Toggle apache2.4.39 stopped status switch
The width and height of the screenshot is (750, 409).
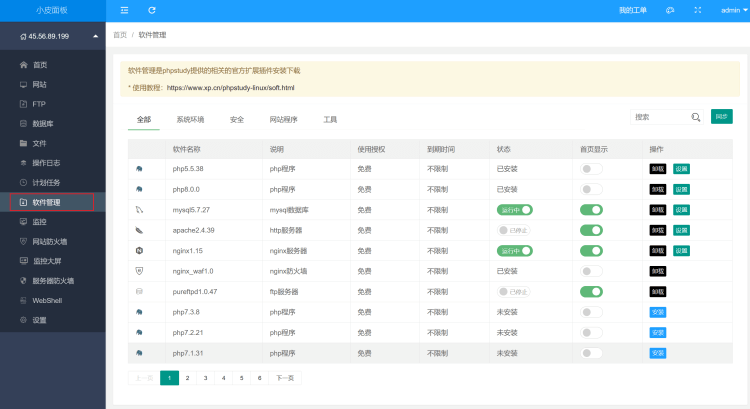[x=514, y=230]
